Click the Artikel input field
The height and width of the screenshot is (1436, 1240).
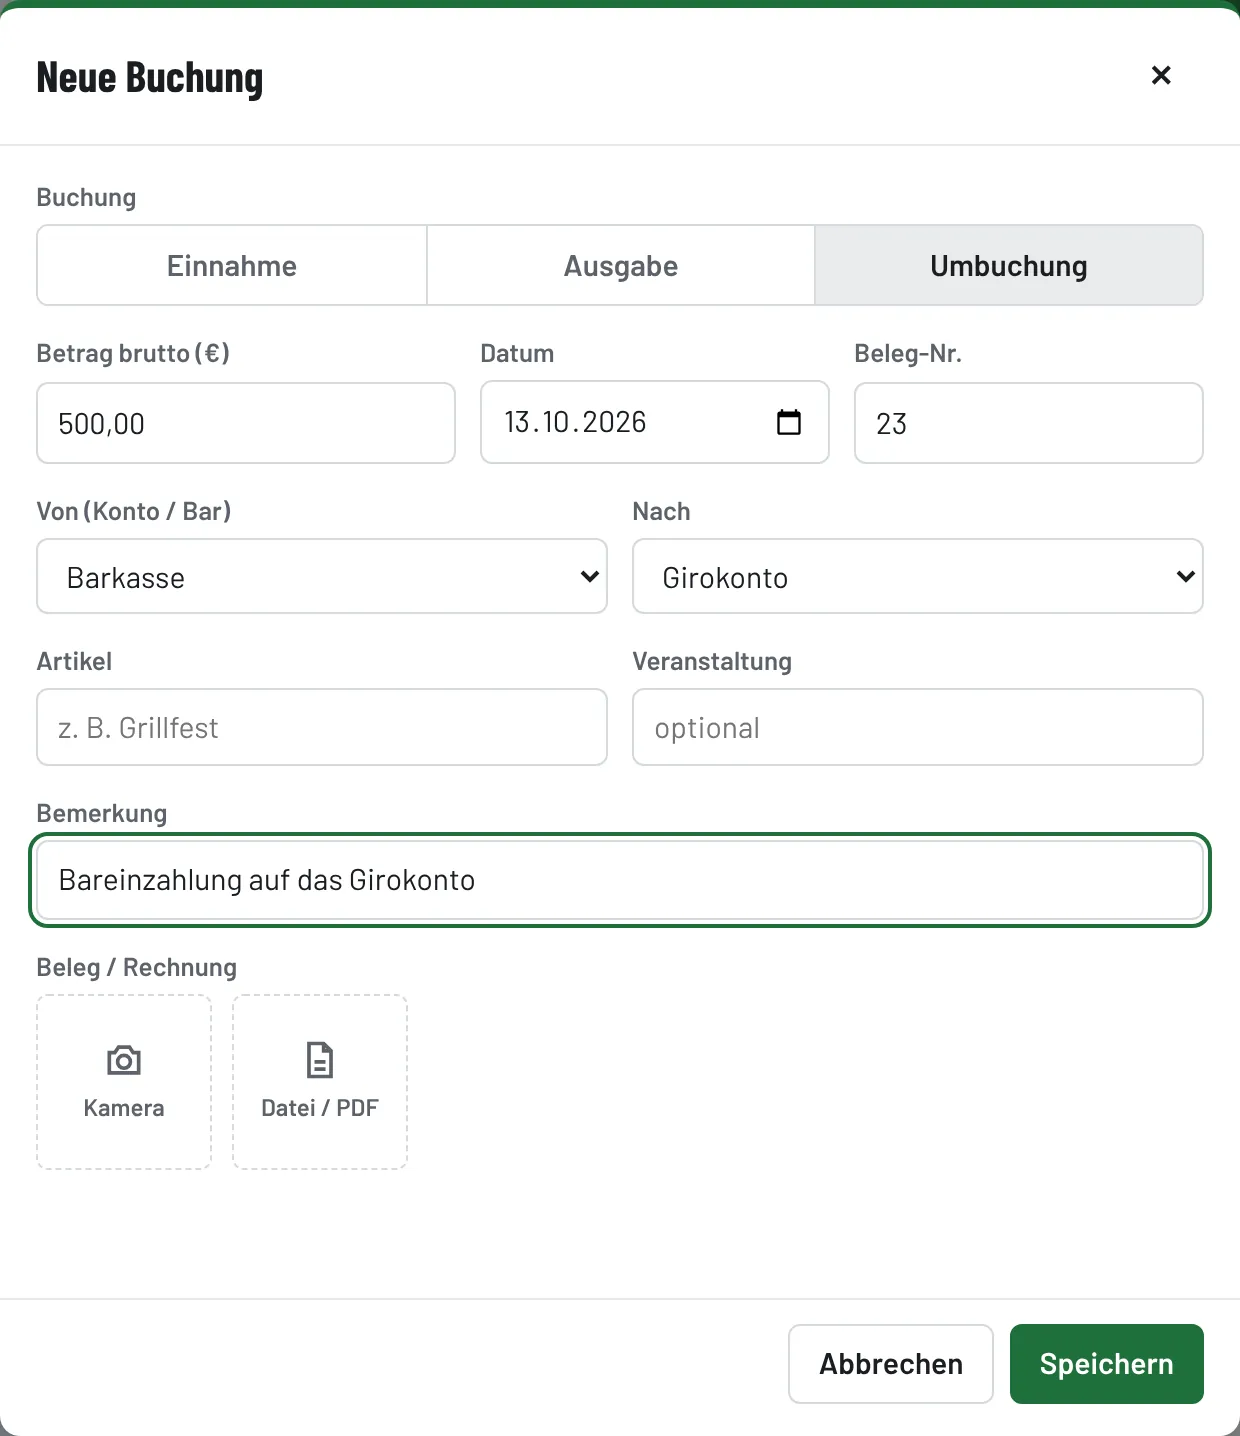322,727
